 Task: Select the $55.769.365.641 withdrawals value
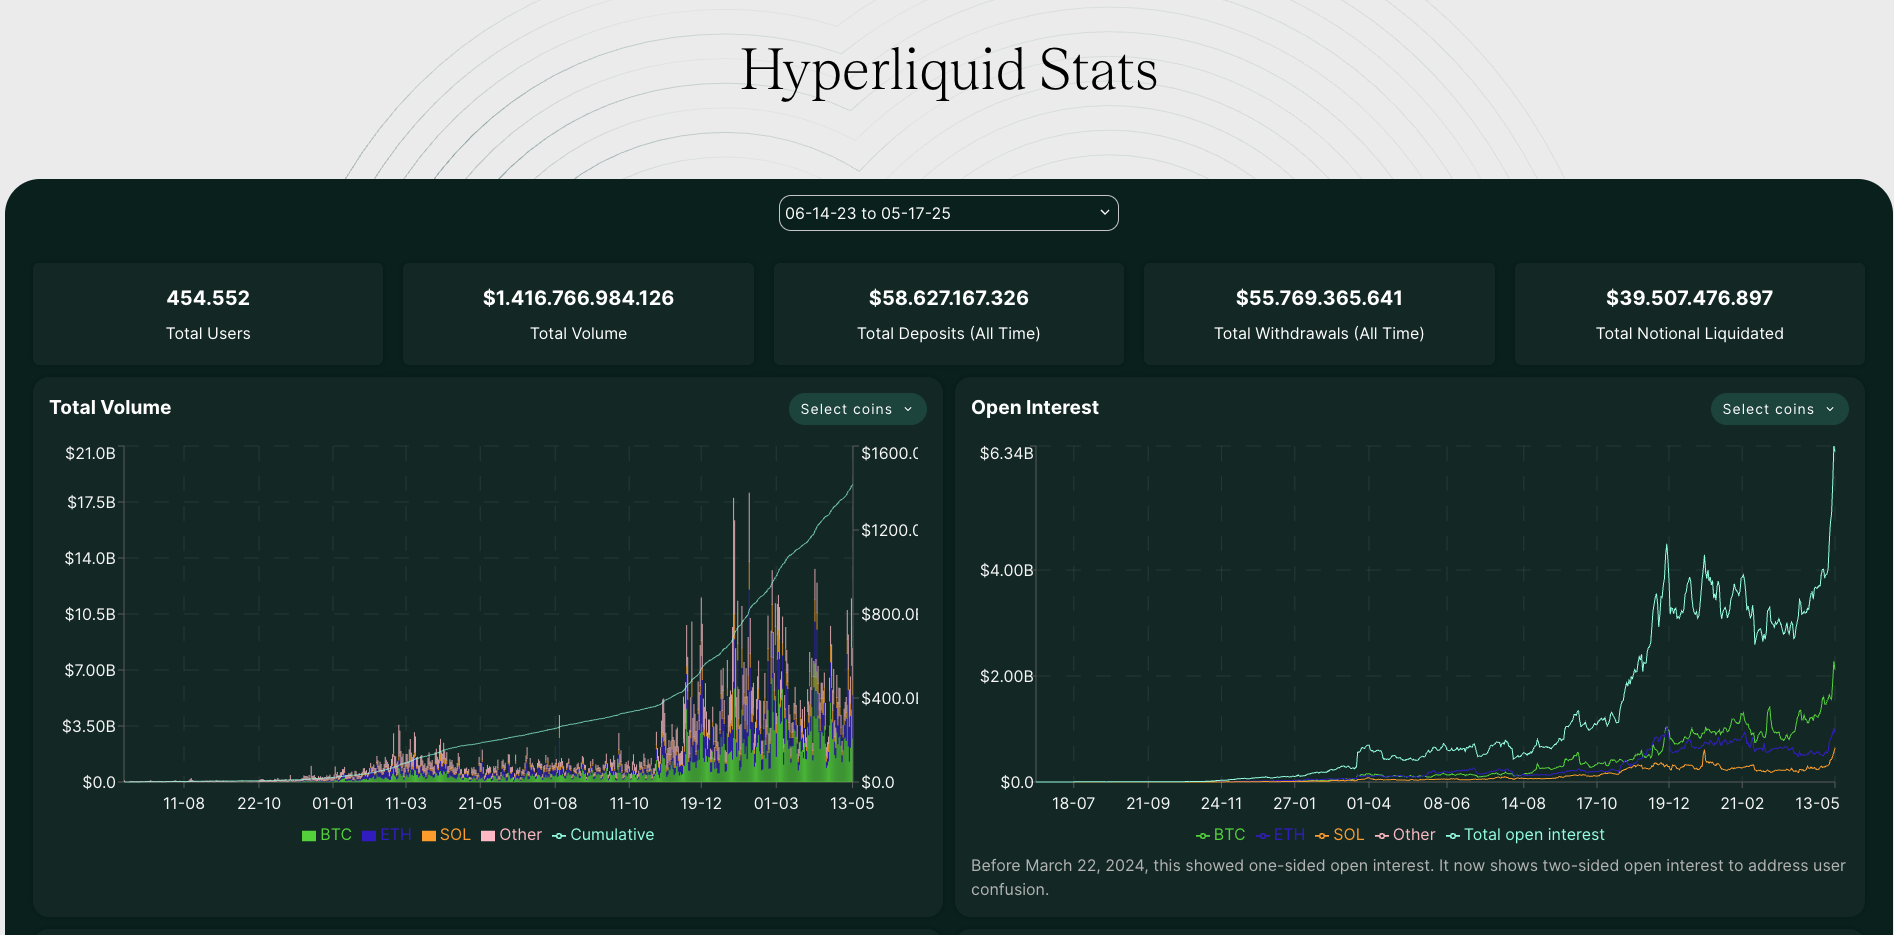[1319, 298]
